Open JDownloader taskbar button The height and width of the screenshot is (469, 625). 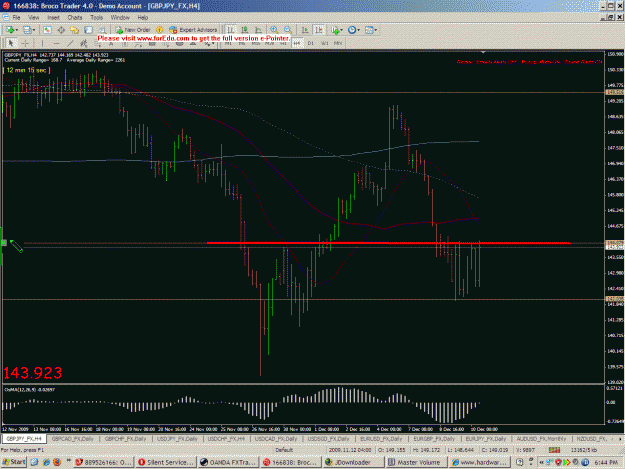point(353,462)
